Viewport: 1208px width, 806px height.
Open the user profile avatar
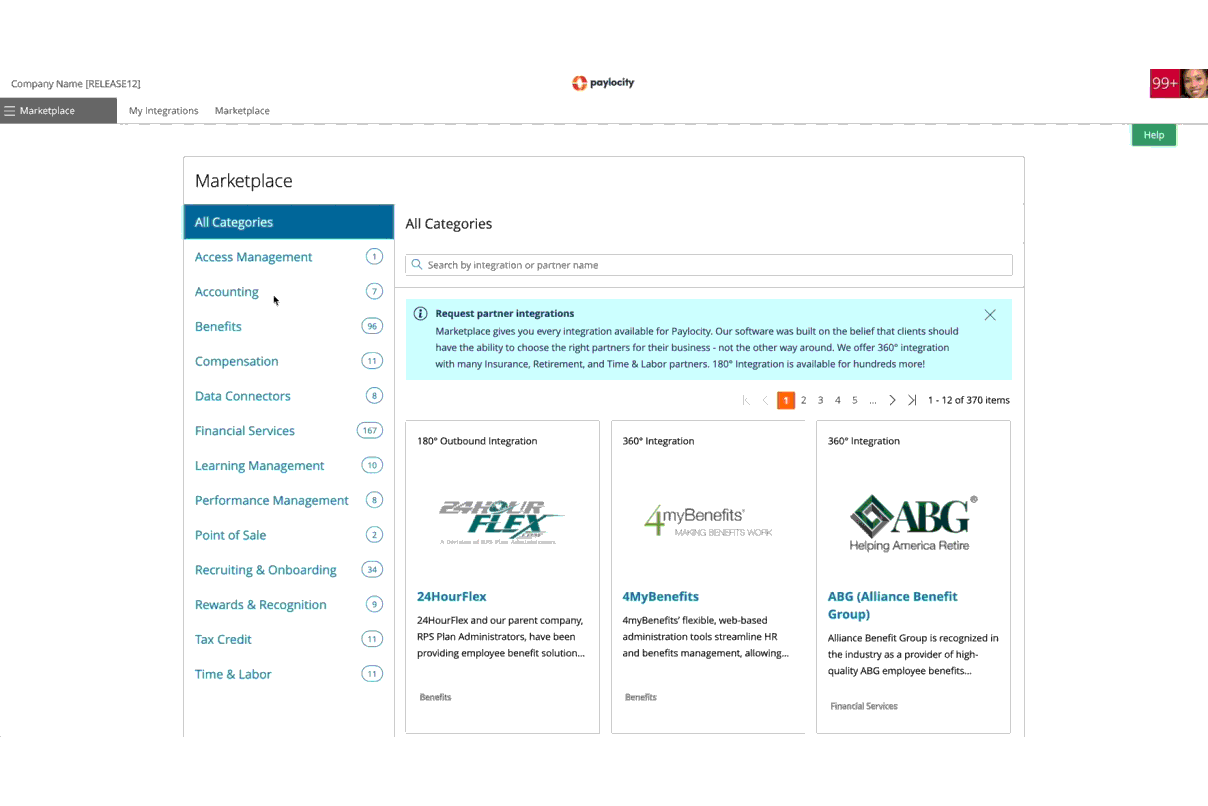click(1194, 84)
